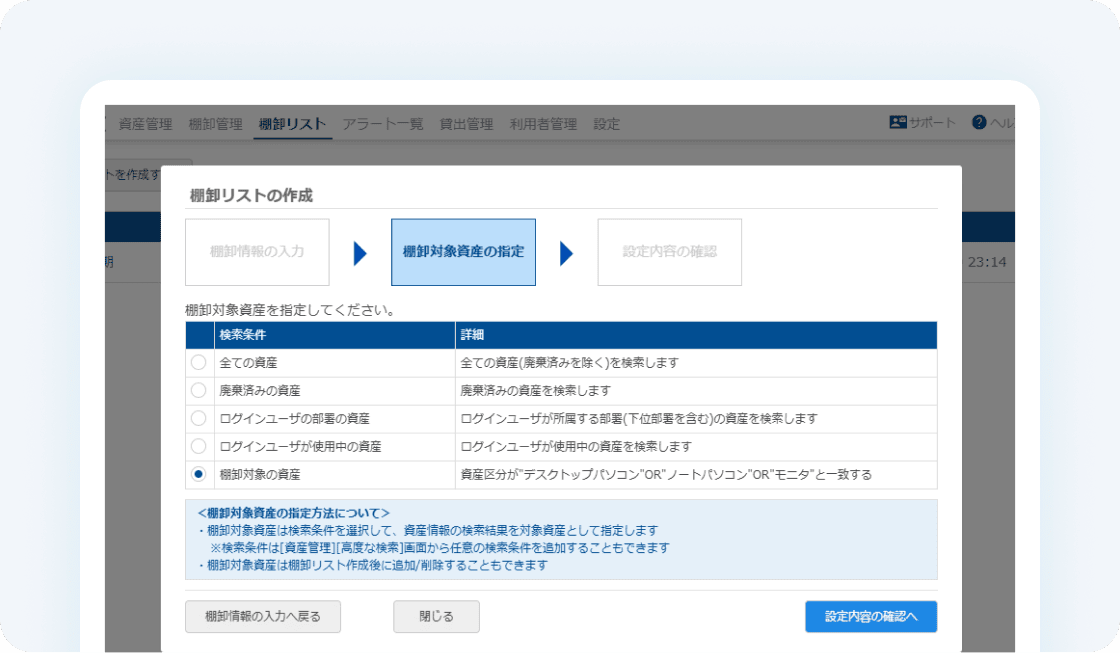Screen dimensions: 1120x653
Task: Select the 廃棄済みの資産 radio button
Action: (199, 391)
